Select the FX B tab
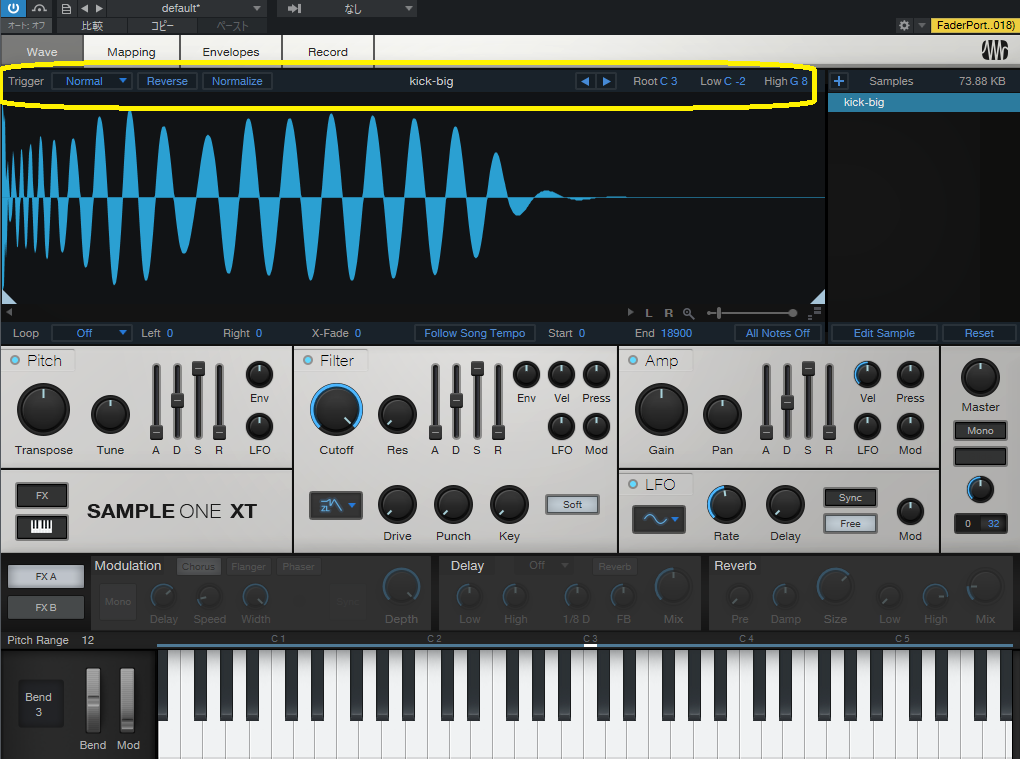The height and width of the screenshot is (759, 1020). (46, 607)
